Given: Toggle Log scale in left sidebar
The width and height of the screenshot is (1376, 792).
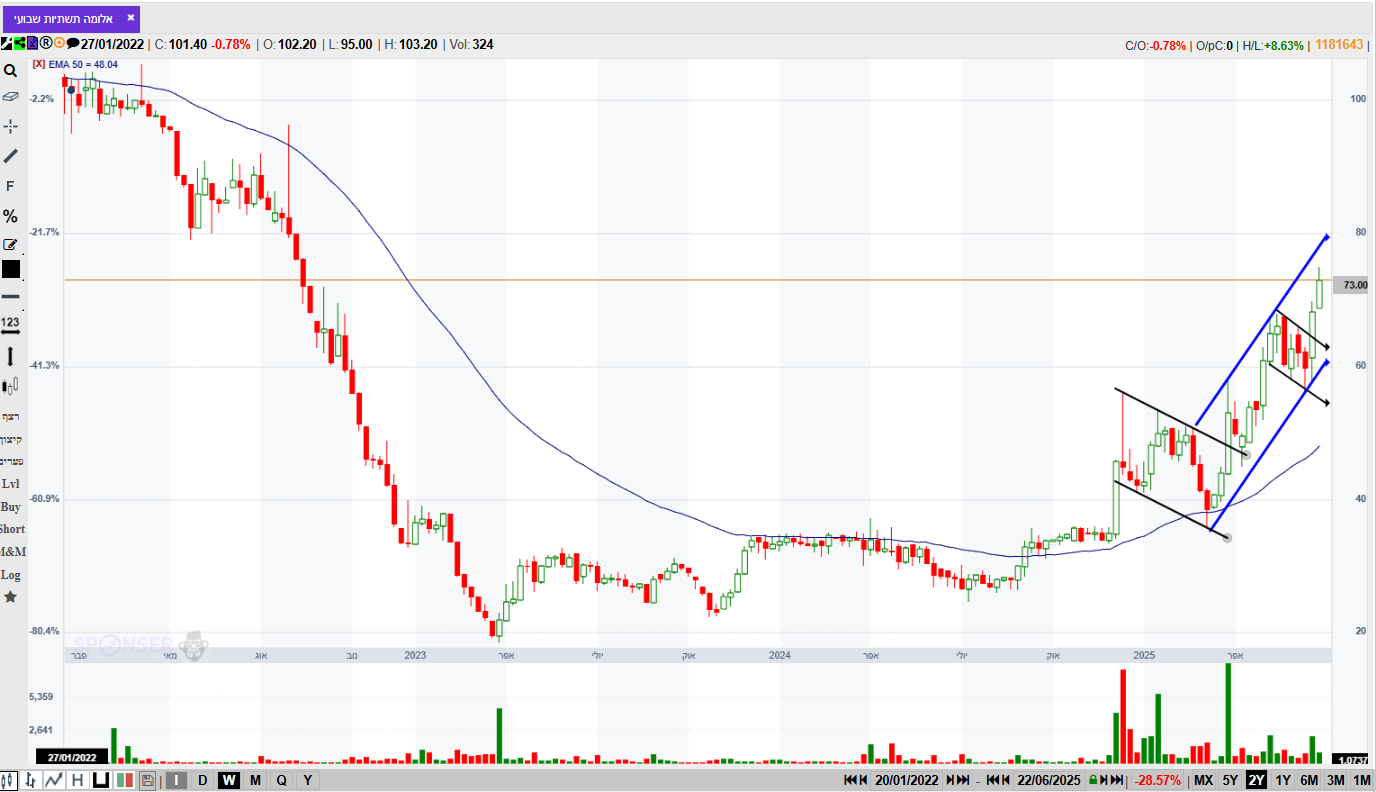Looking at the screenshot, I should [10, 575].
